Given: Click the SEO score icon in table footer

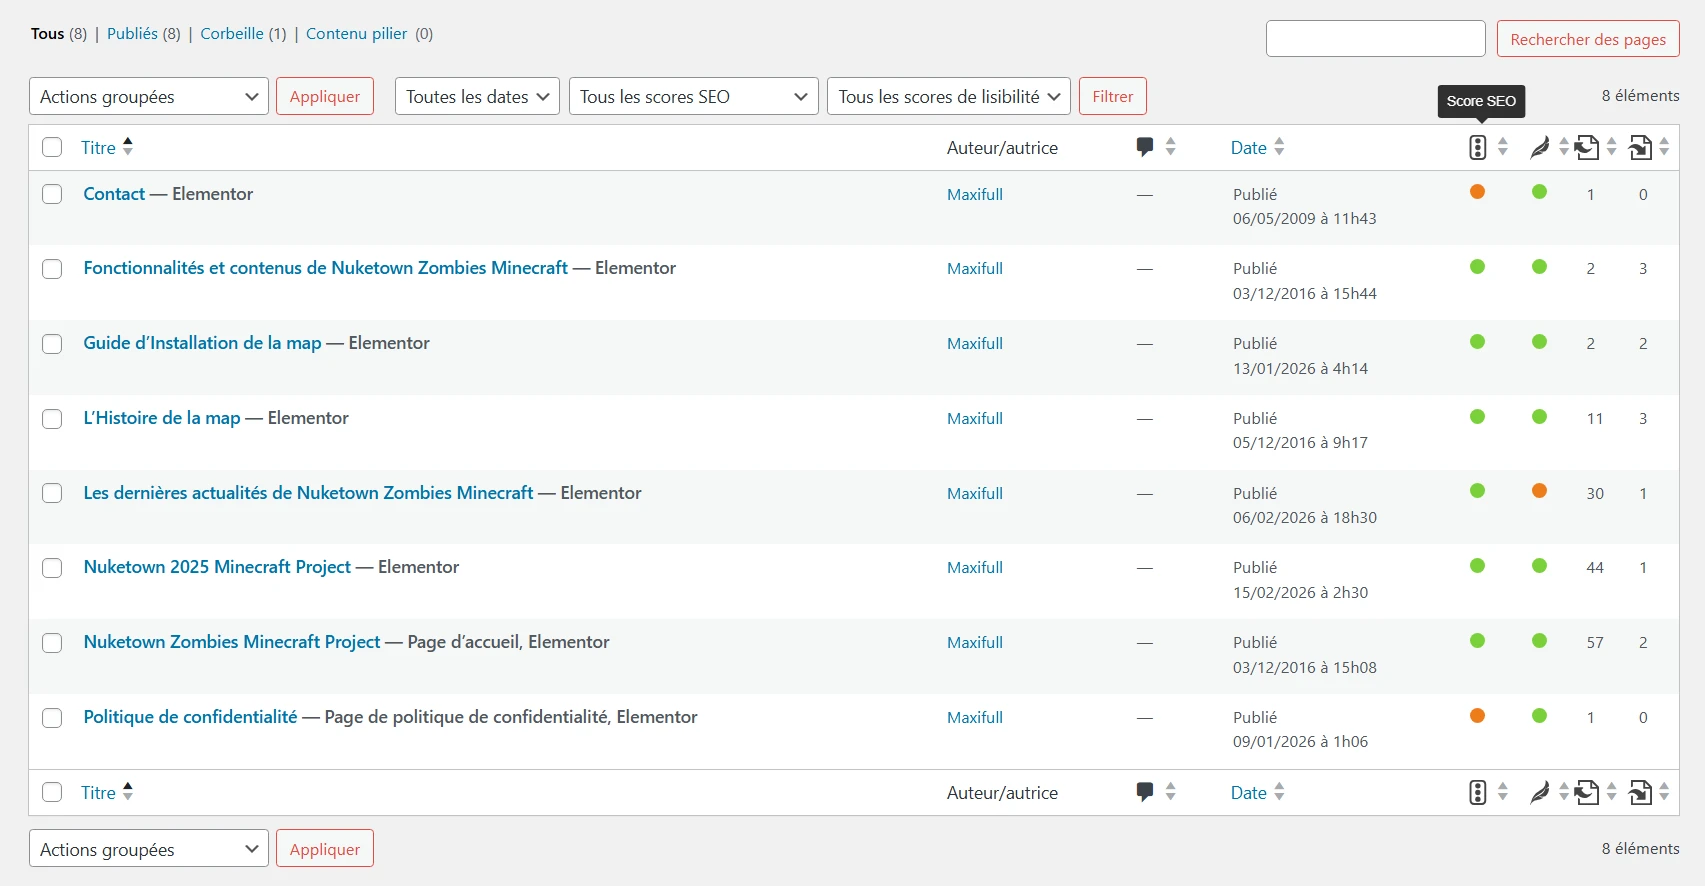Looking at the screenshot, I should click(1477, 793).
